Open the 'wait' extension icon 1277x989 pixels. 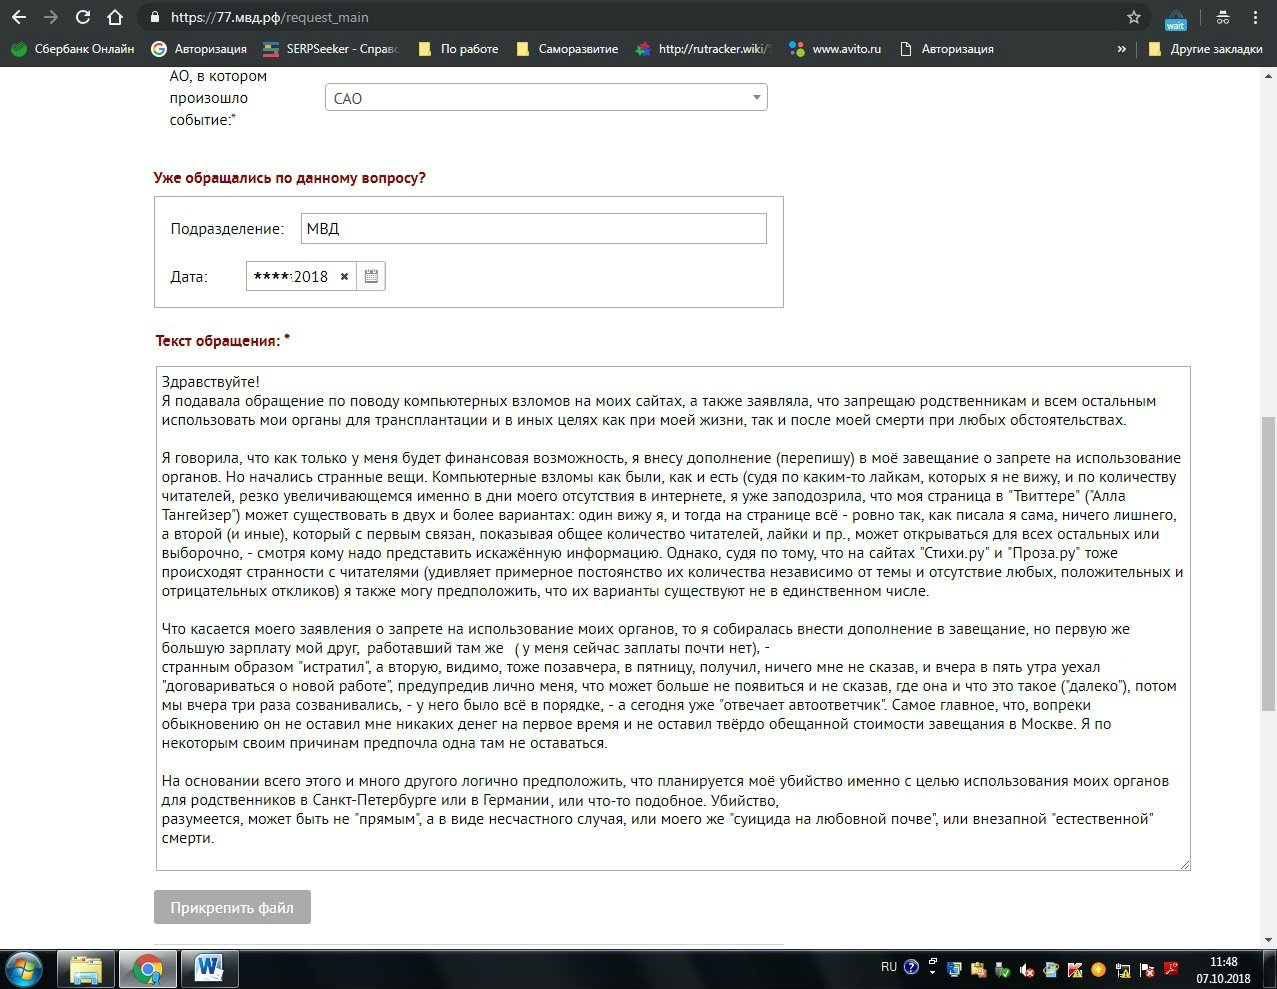click(1175, 19)
